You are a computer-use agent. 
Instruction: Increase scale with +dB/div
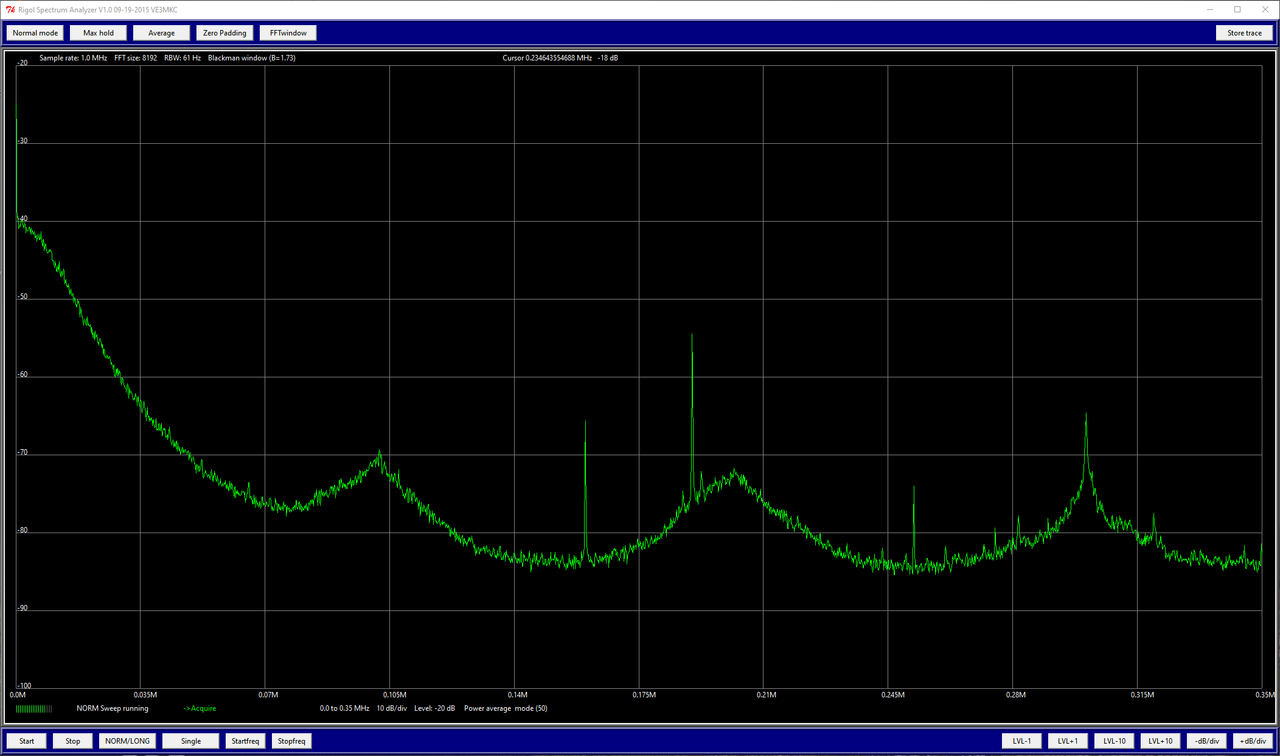(x=1252, y=741)
